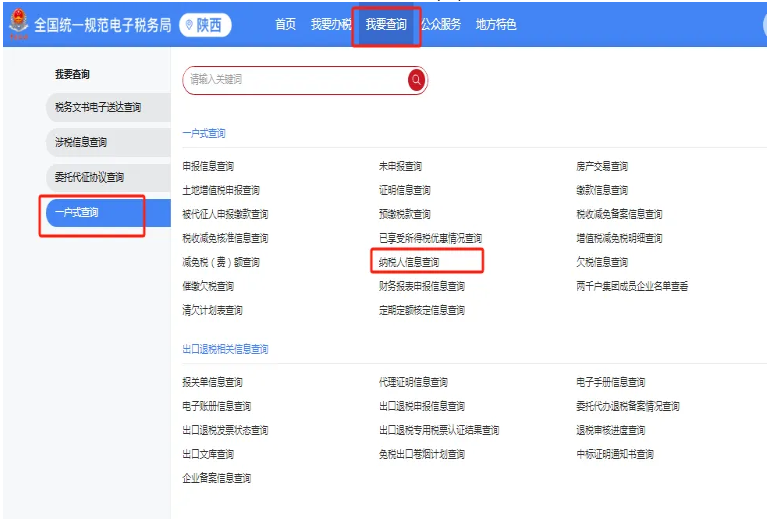Image resolution: width=771 pixels, height=520 pixels.
Task: Select 税务文书电子送达查询 in the sidebar
Action: tap(98, 107)
